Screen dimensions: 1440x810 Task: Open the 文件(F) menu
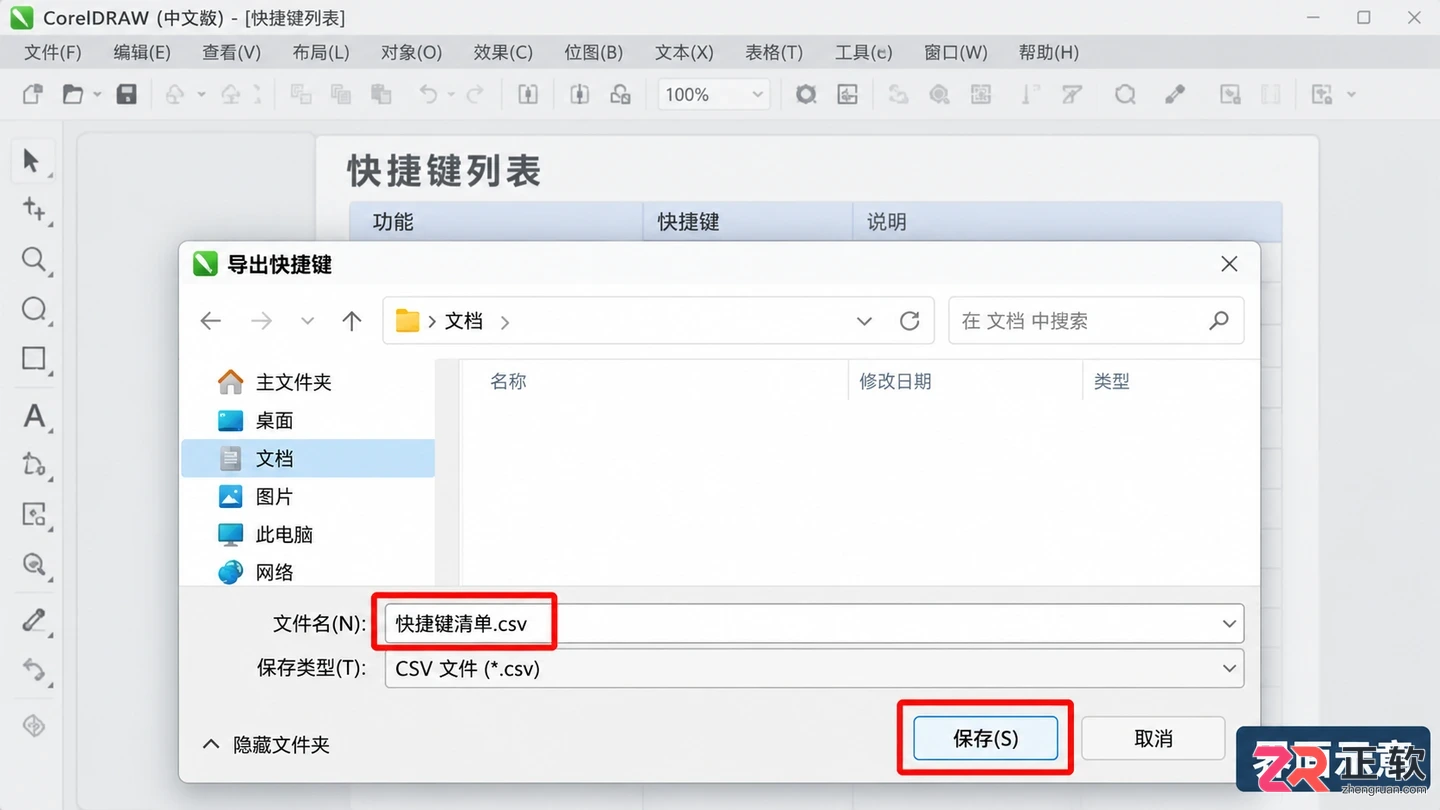(53, 52)
